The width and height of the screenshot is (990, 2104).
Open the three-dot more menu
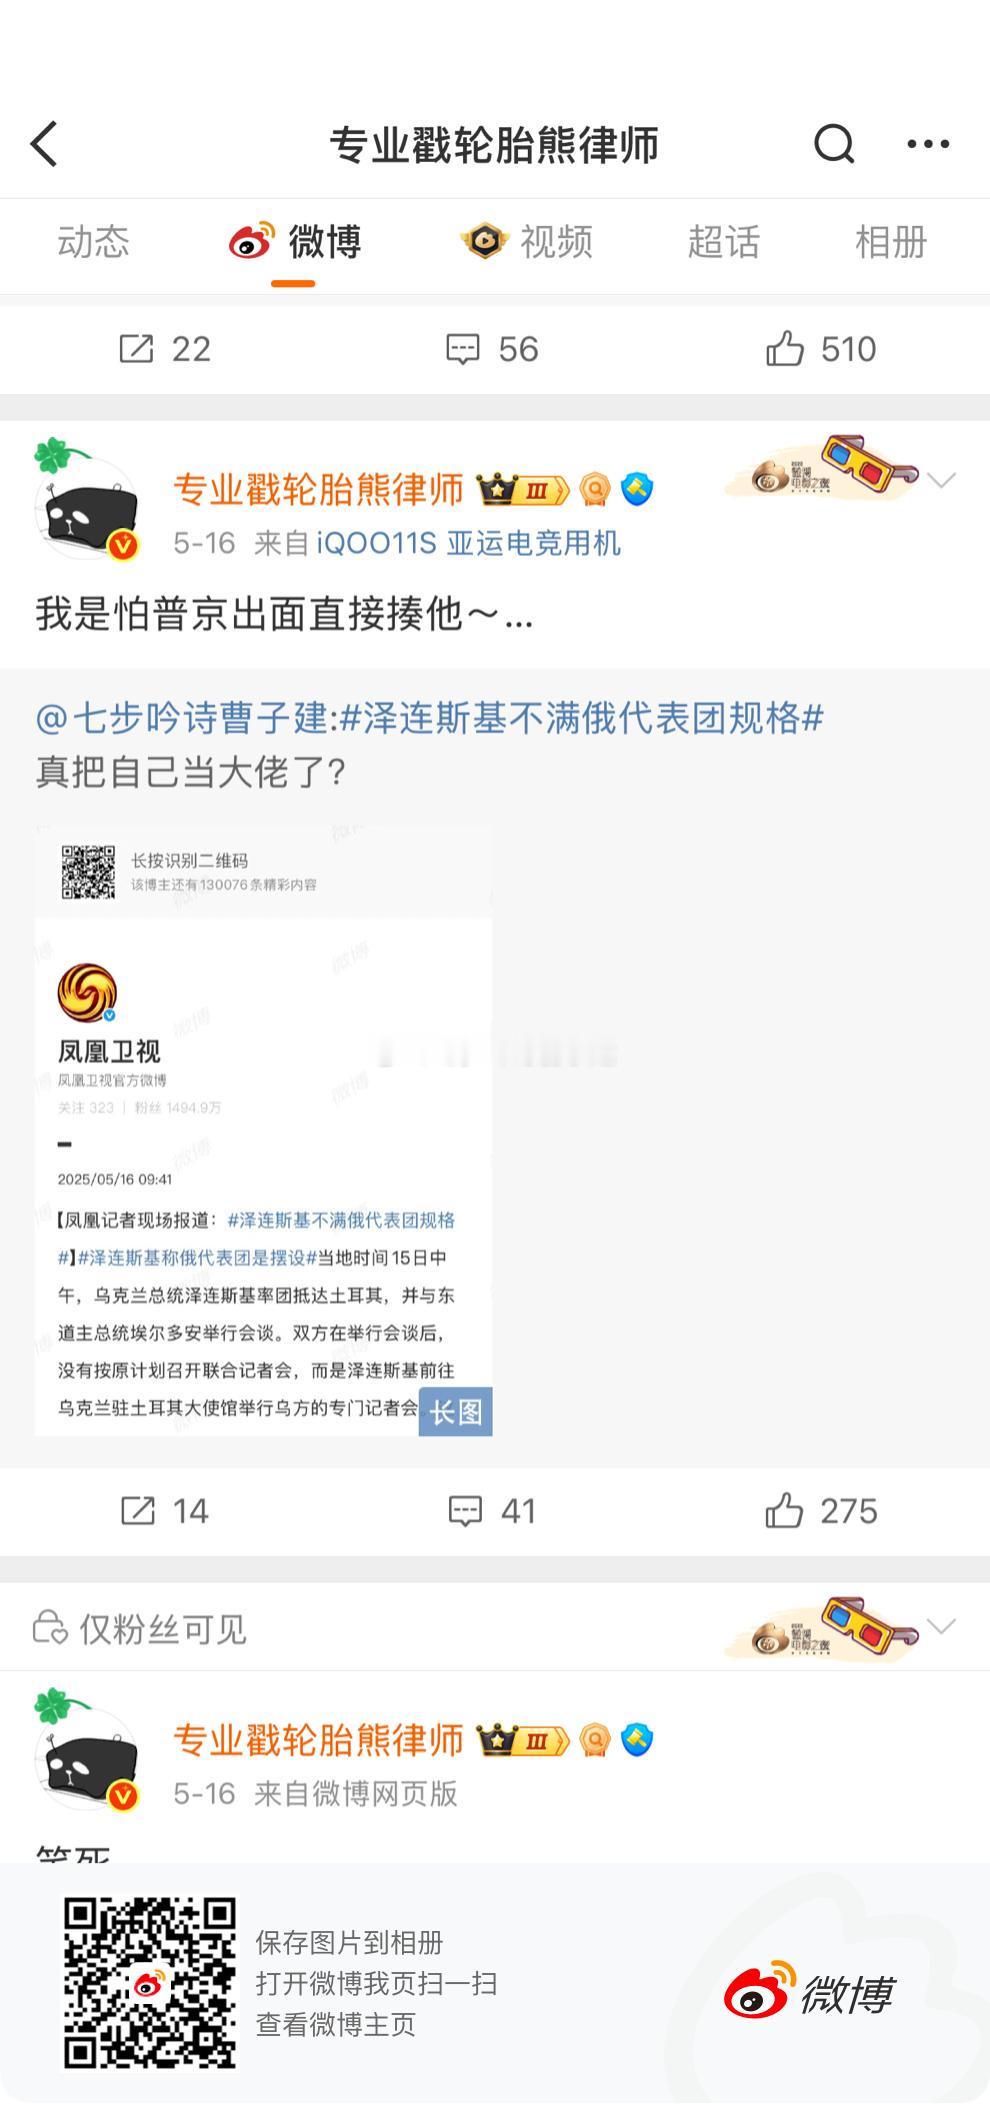tap(928, 145)
